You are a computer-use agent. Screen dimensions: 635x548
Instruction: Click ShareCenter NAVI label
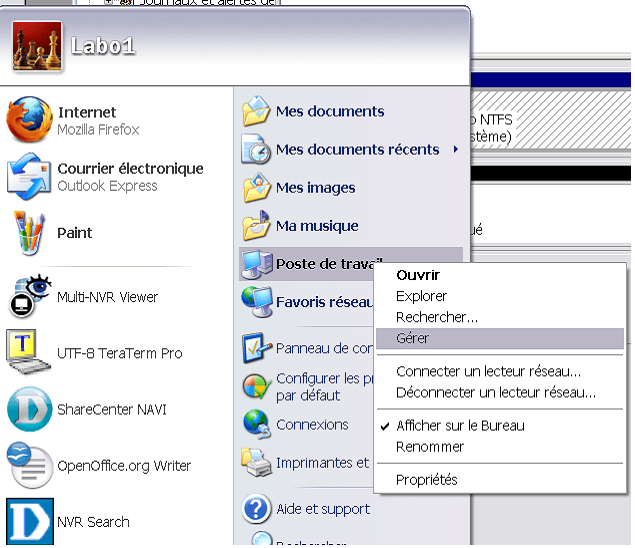(x=112, y=409)
